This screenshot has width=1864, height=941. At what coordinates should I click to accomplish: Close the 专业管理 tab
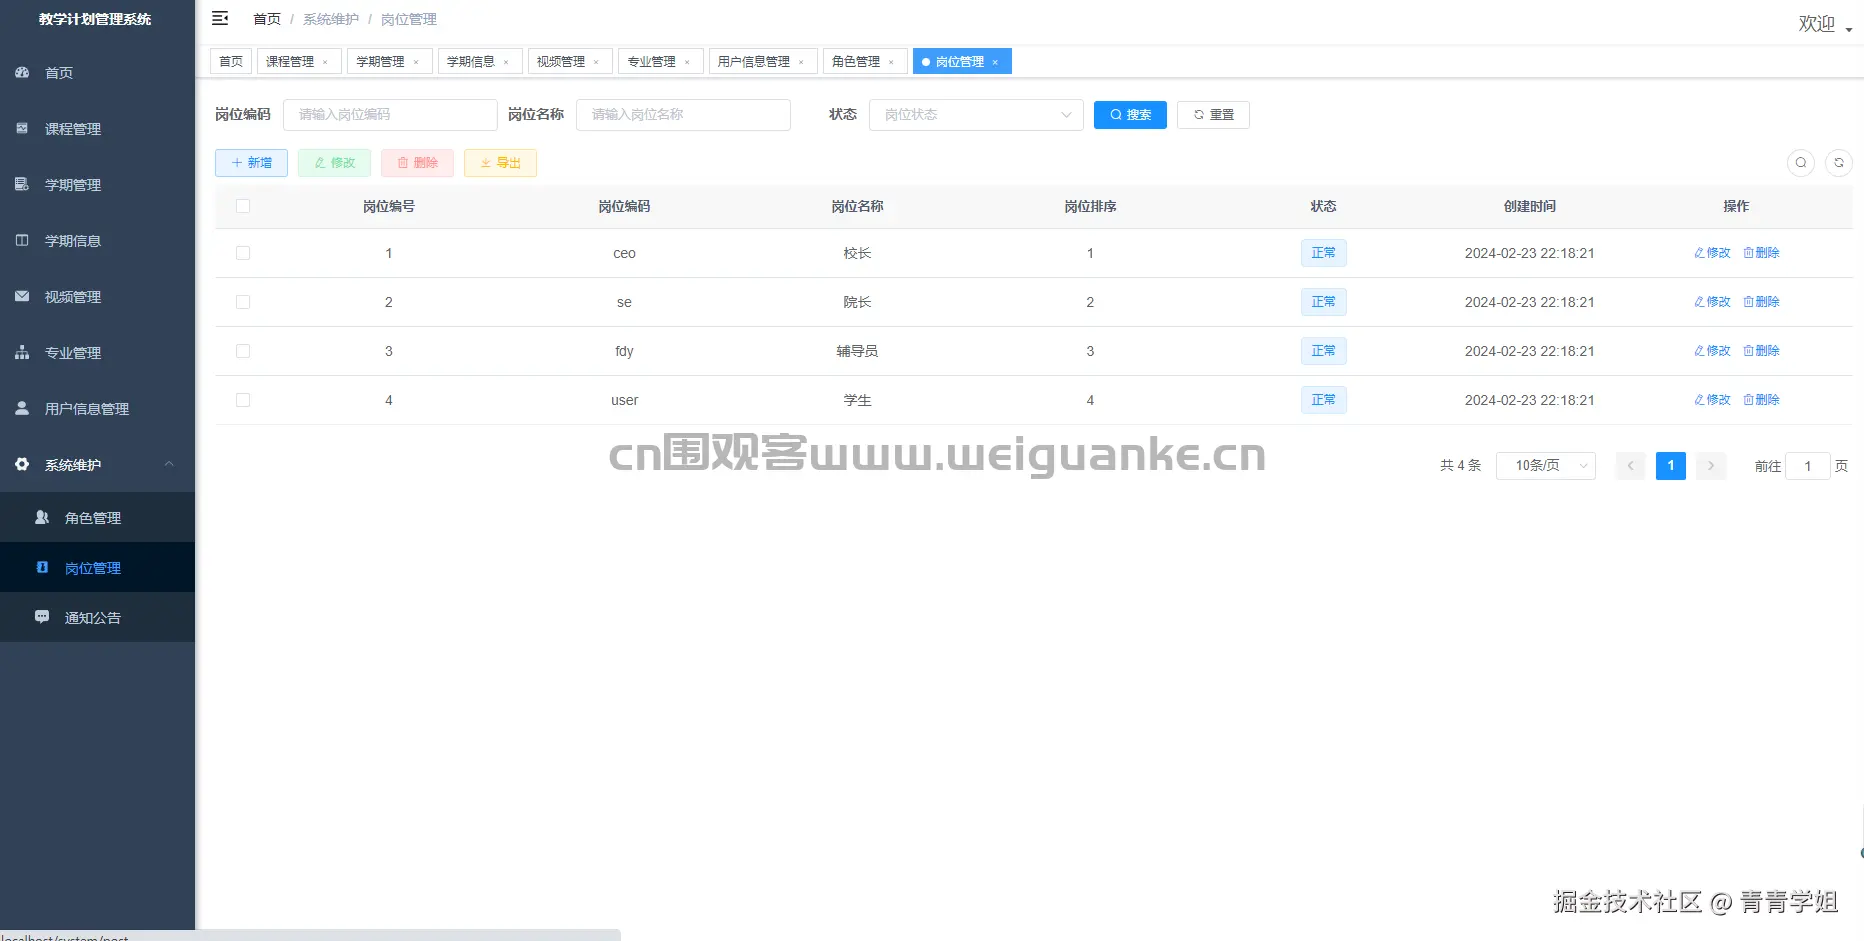pyautogui.click(x=687, y=62)
